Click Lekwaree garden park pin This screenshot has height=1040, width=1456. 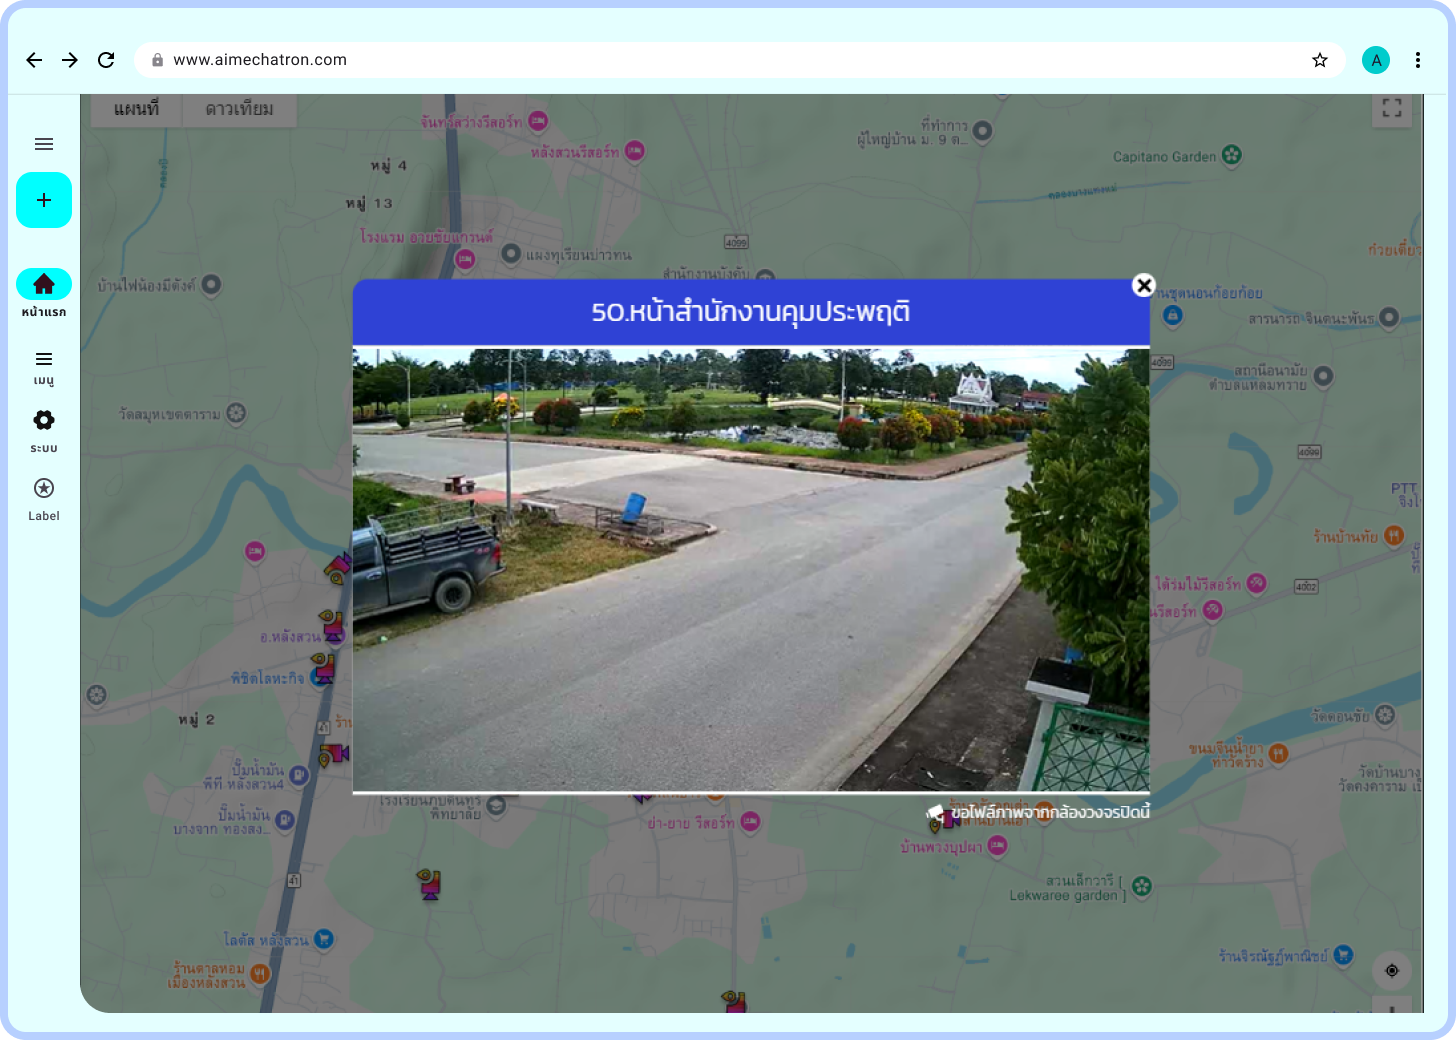1142,885
